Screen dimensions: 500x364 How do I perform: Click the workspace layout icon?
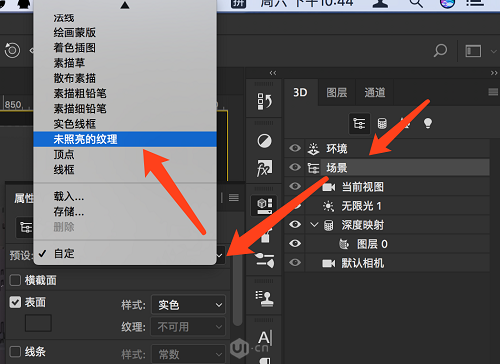point(473,51)
